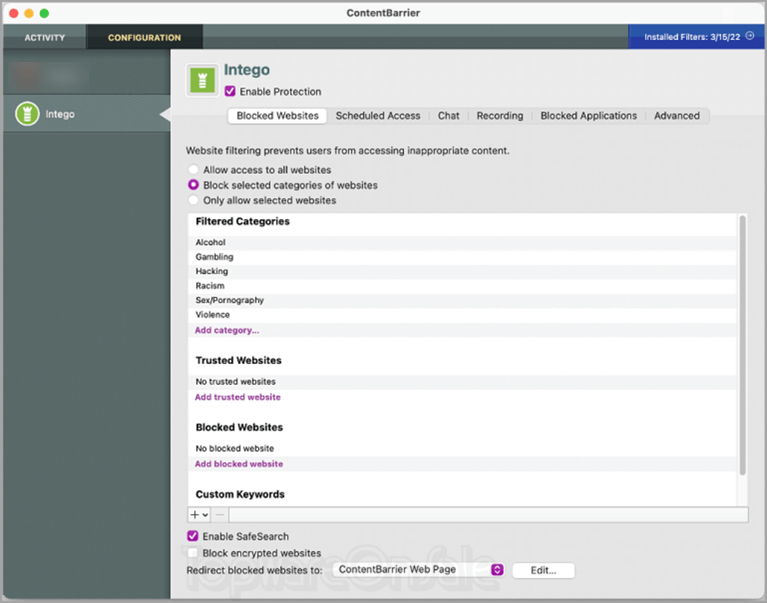Expand the chevron next to plus button
The width and height of the screenshot is (767, 603).
pos(205,514)
